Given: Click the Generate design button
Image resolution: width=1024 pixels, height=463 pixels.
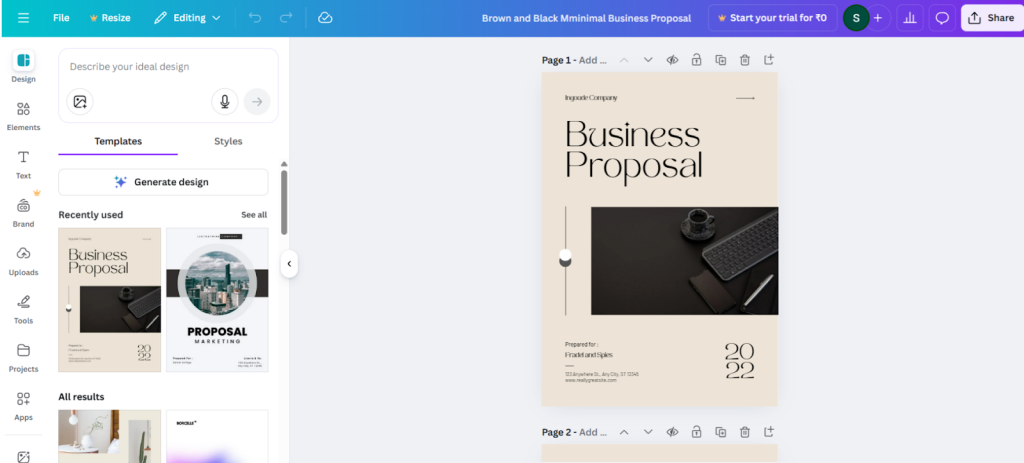Looking at the screenshot, I should click(x=163, y=182).
